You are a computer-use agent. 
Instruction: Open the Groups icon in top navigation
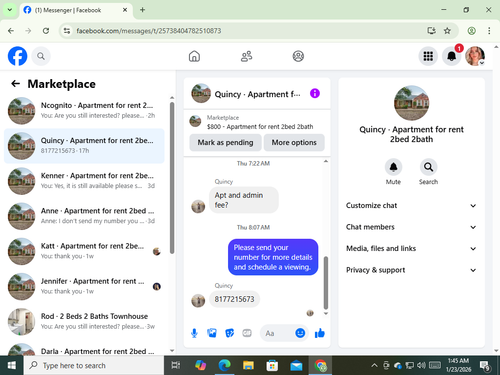pos(298,56)
